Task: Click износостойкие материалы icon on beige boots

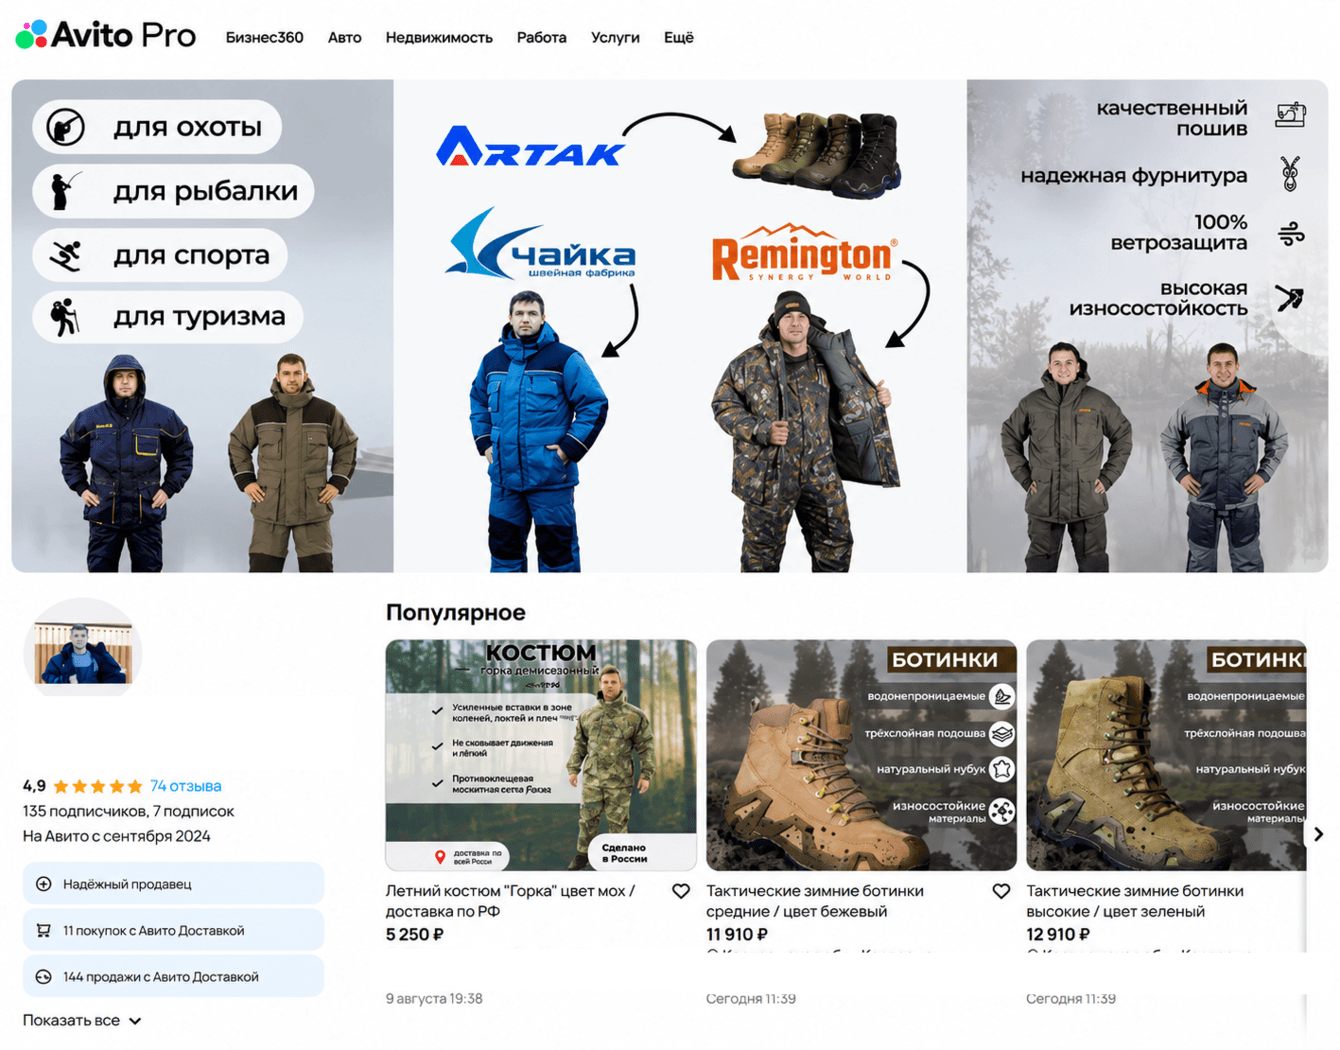Action: [x=1002, y=811]
